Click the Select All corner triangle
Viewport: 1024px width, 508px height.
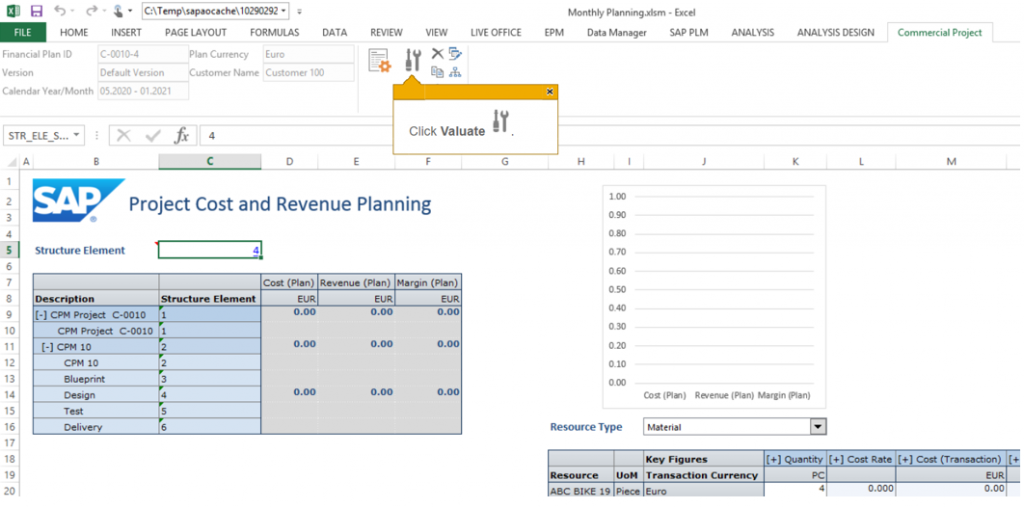coord(12,161)
